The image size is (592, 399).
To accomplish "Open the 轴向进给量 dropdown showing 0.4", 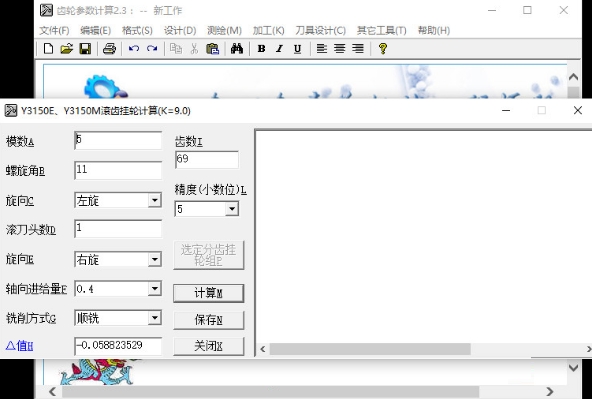I will tap(154, 289).
